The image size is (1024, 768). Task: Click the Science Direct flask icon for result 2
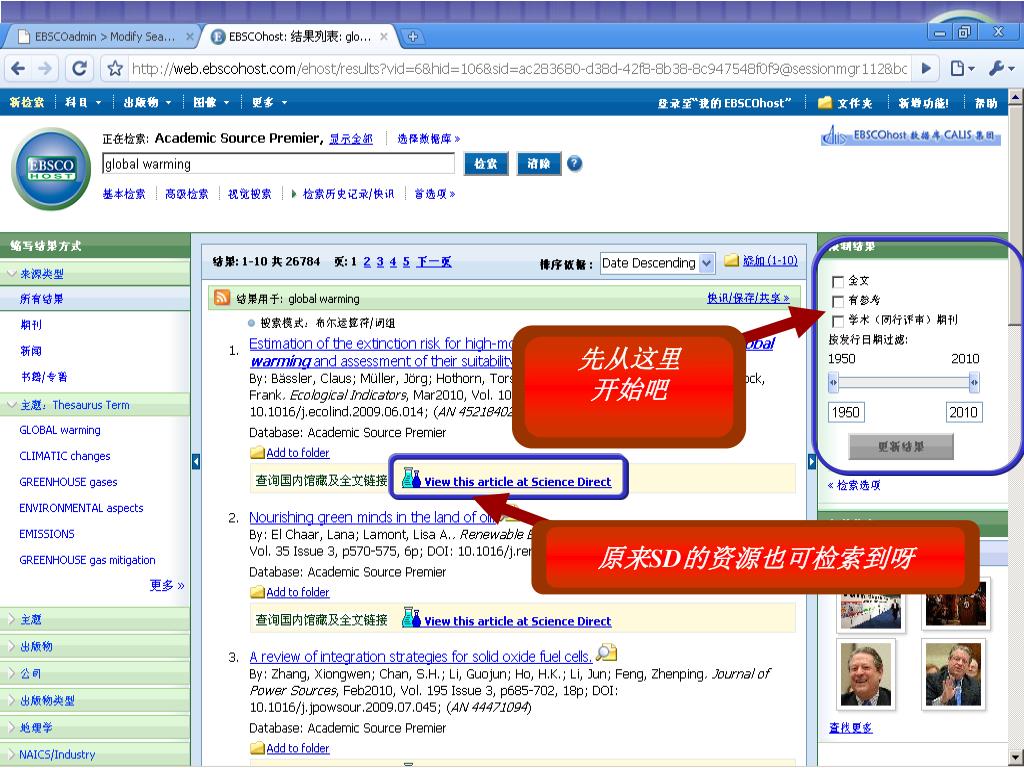pos(411,617)
